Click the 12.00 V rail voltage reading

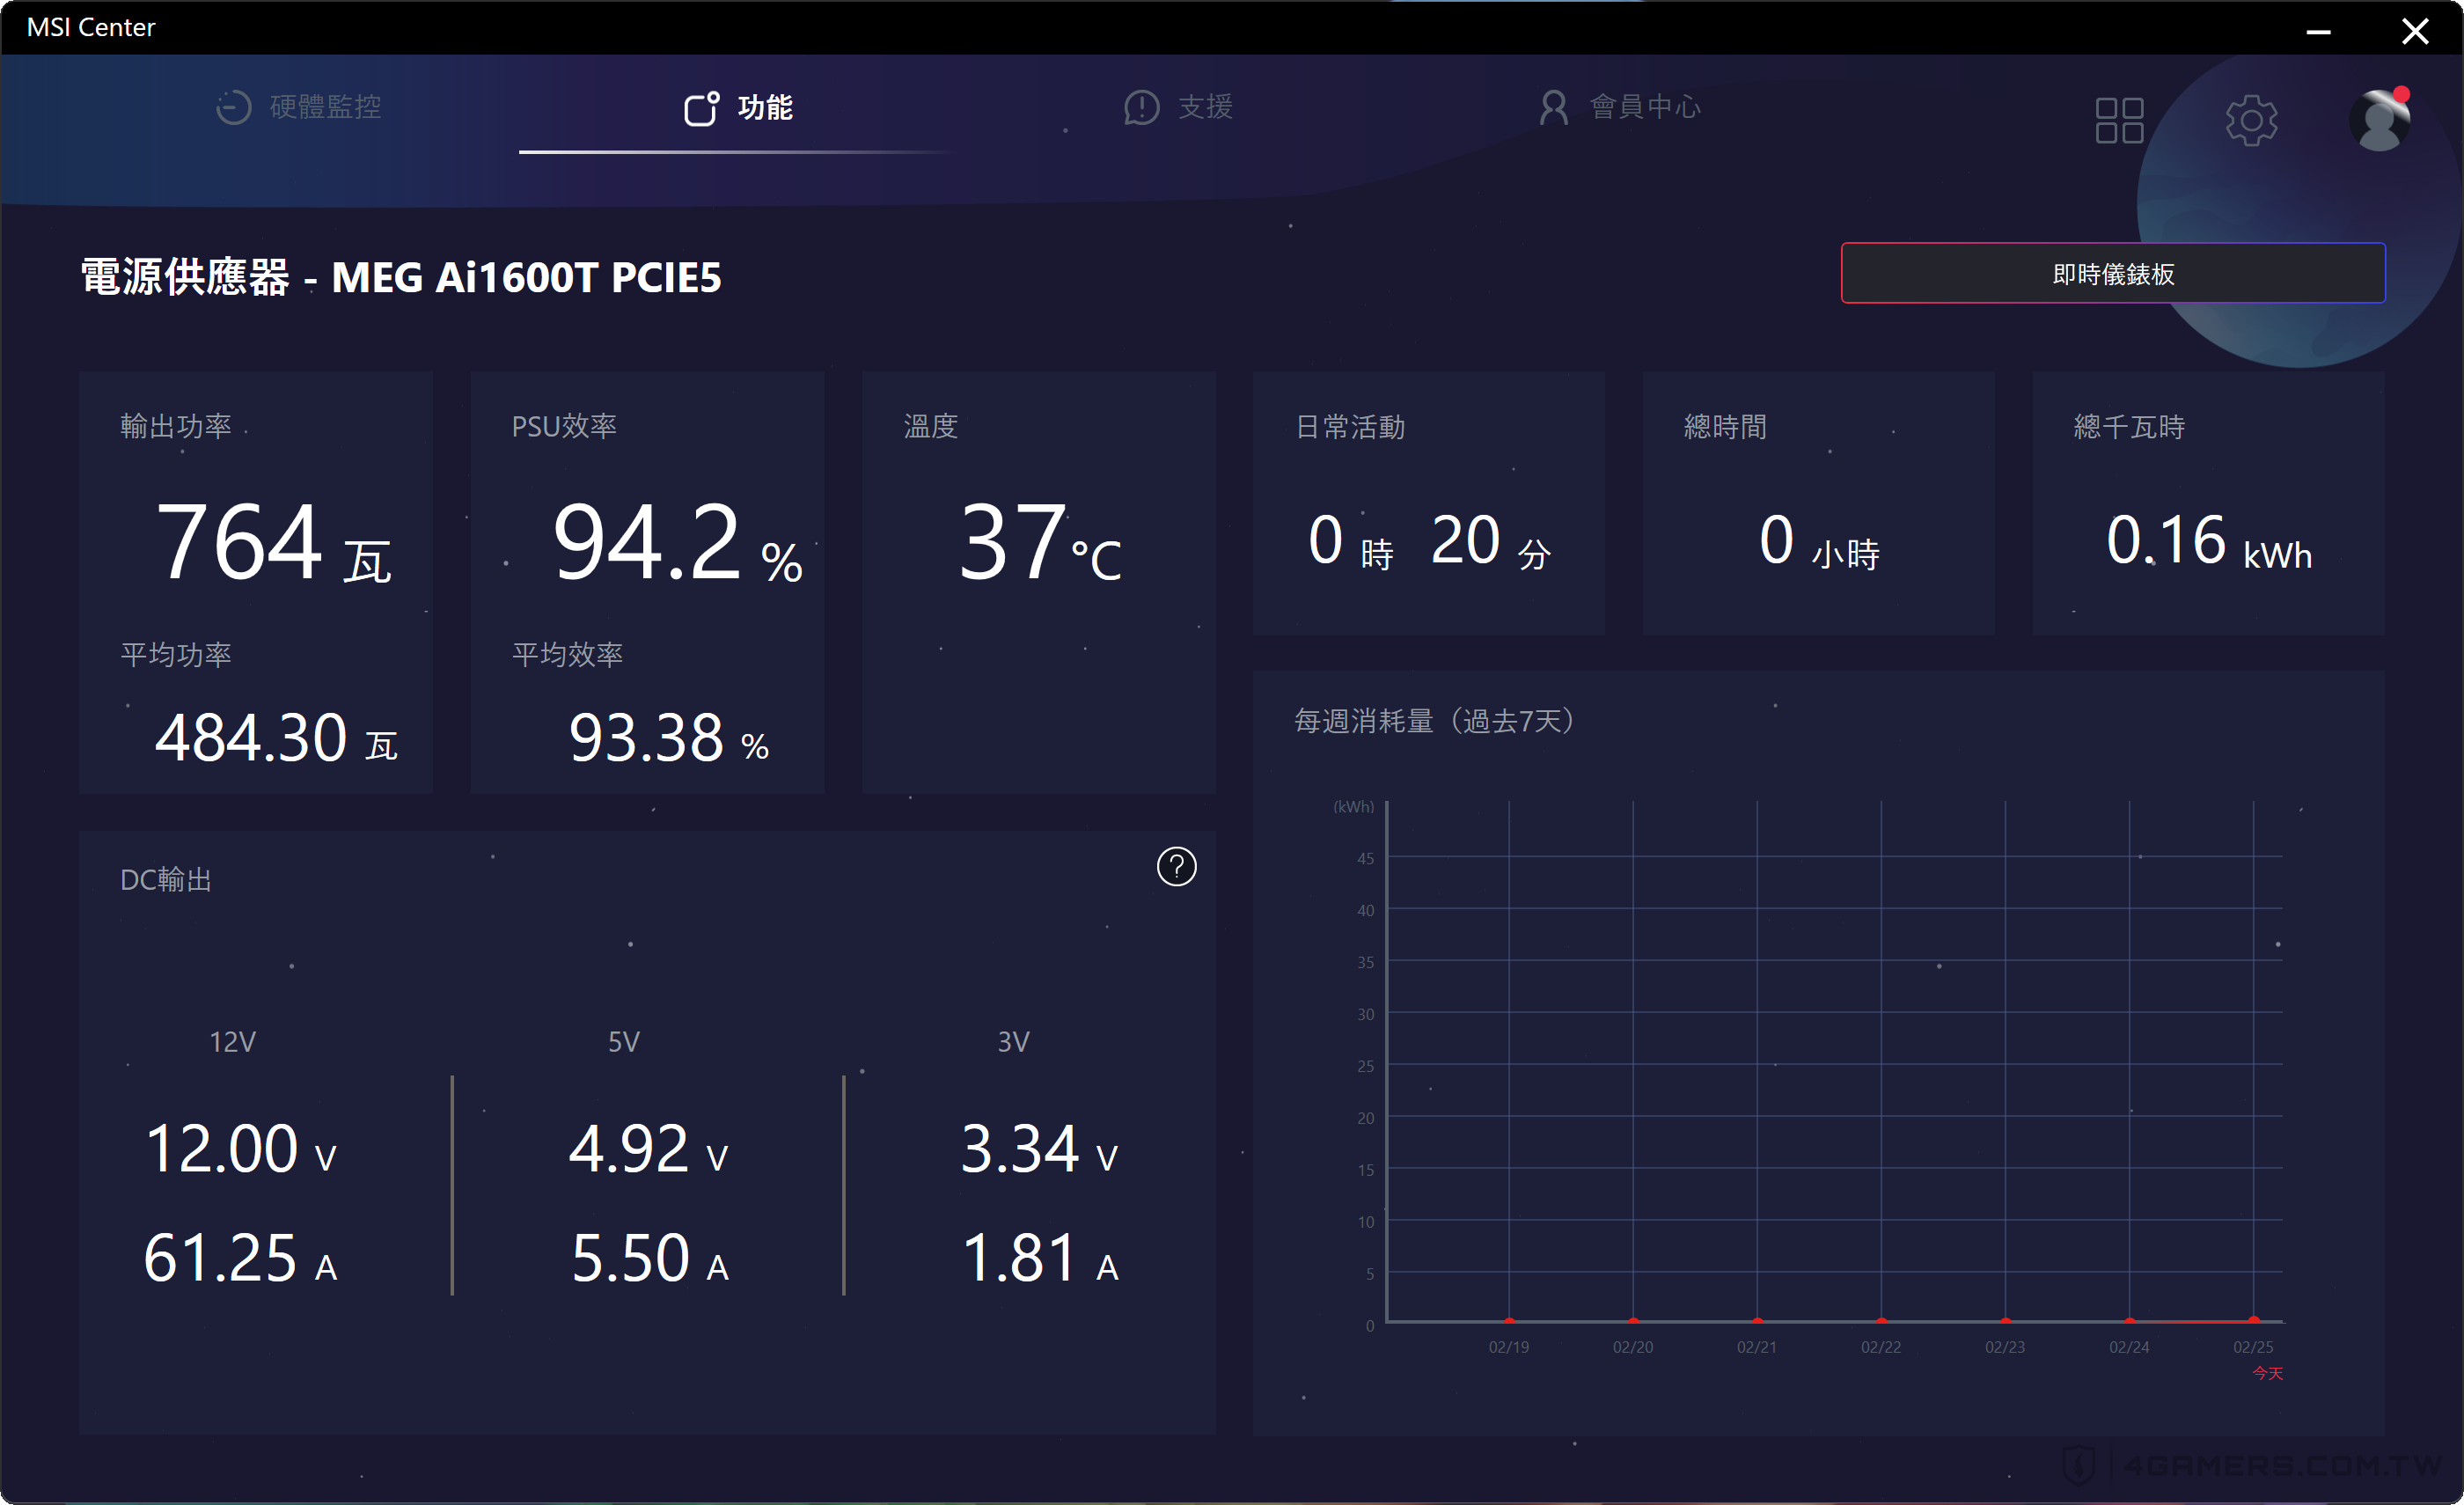tap(241, 1148)
